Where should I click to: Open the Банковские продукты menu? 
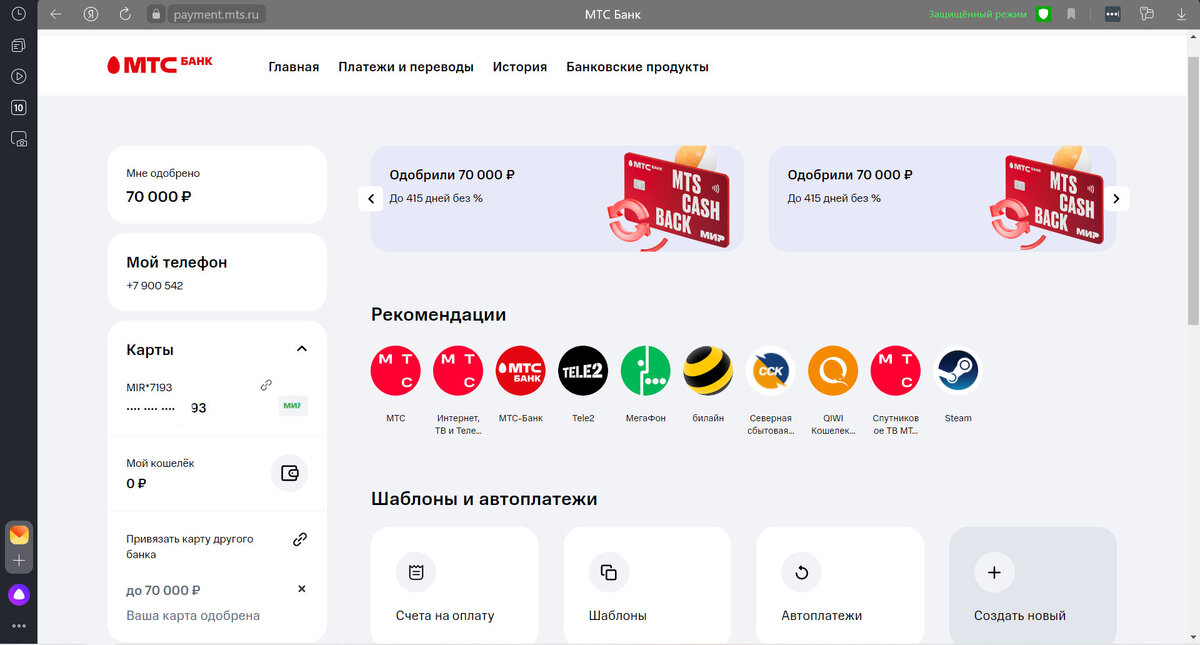click(637, 67)
